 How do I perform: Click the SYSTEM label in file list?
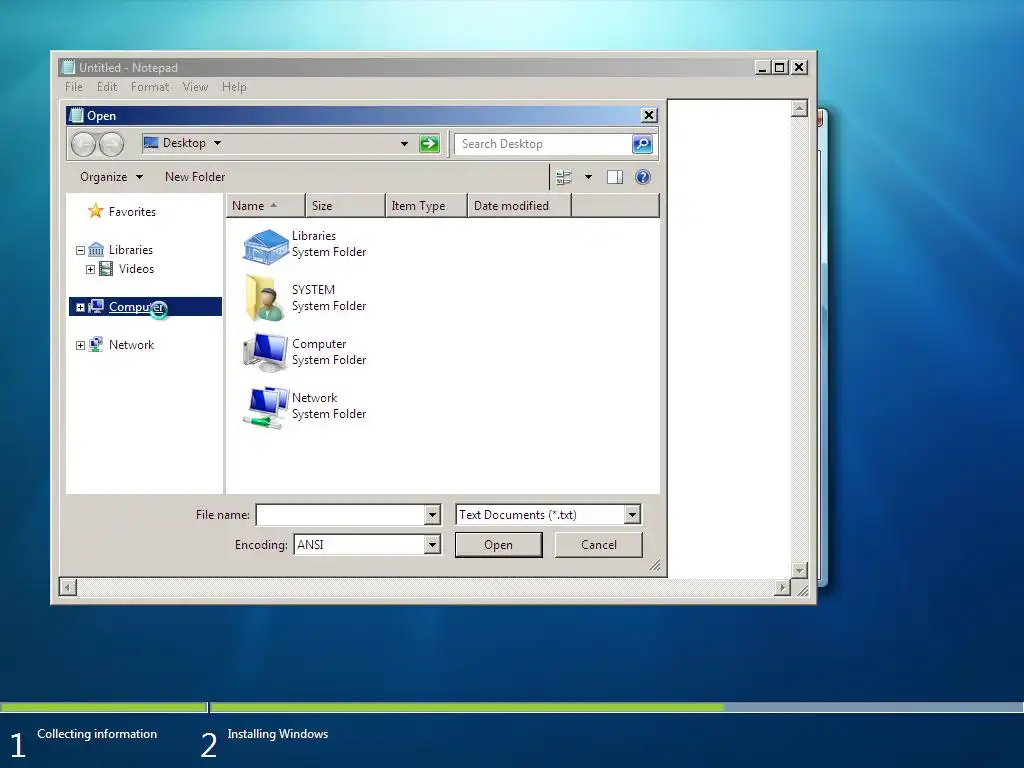pyautogui.click(x=313, y=289)
